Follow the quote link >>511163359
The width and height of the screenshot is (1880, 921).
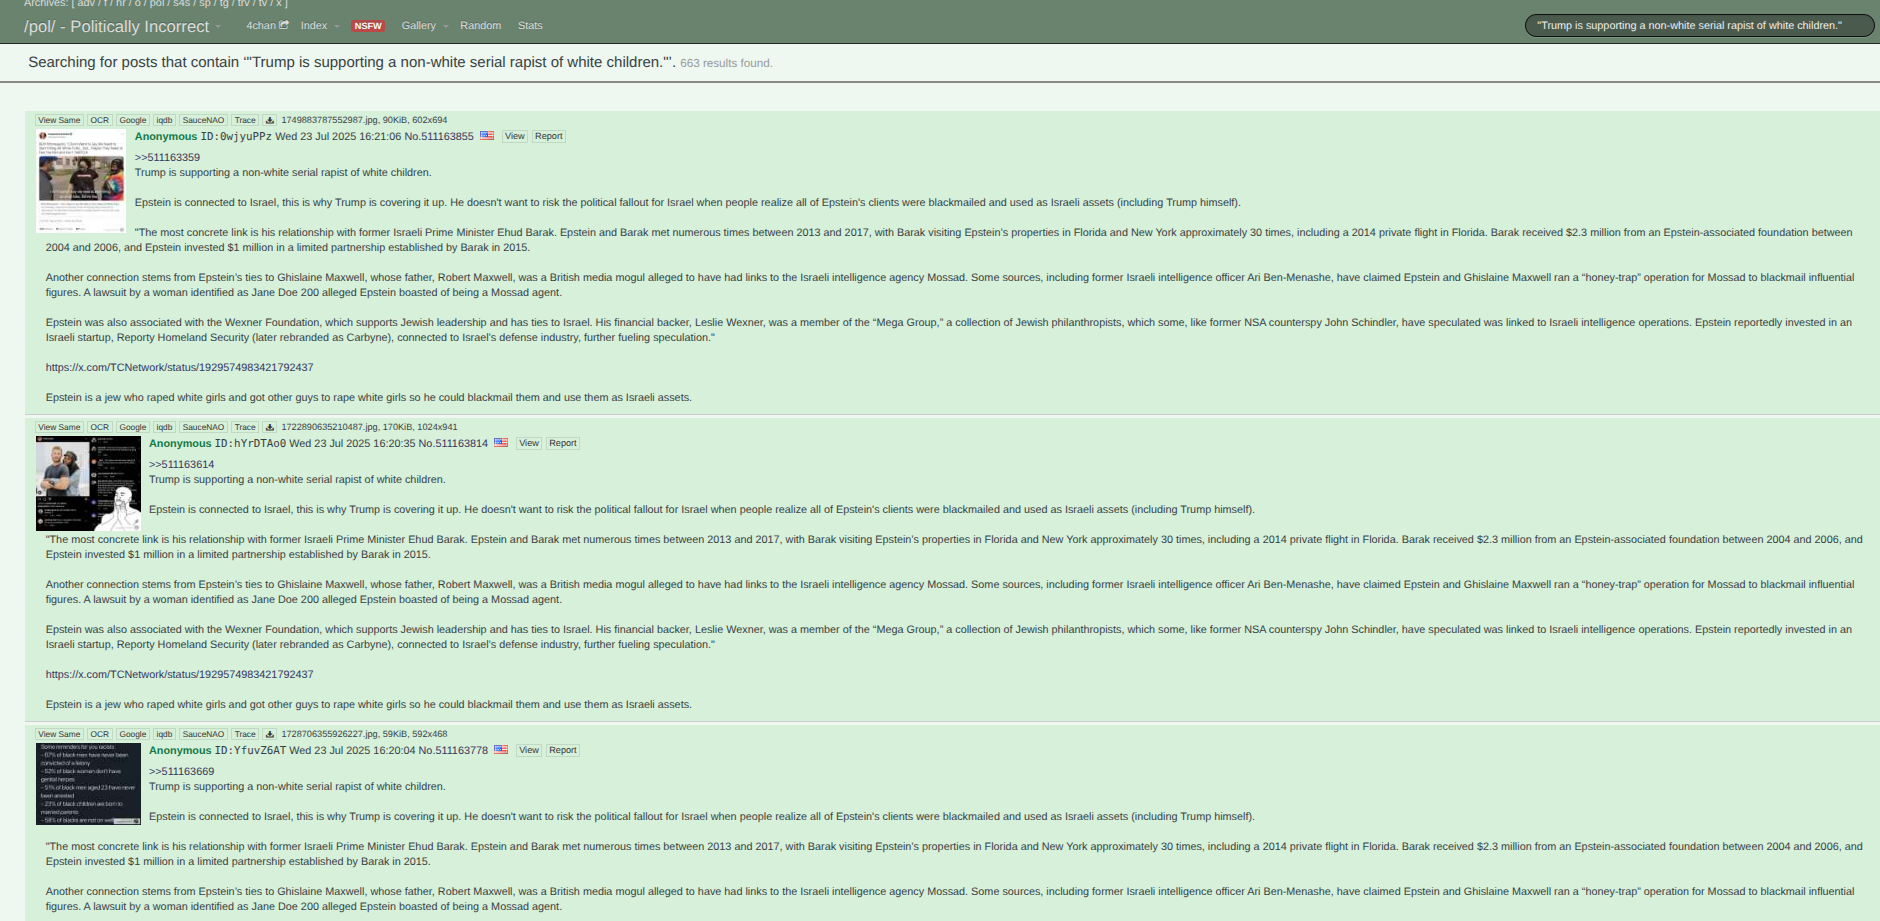tap(167, 157)
